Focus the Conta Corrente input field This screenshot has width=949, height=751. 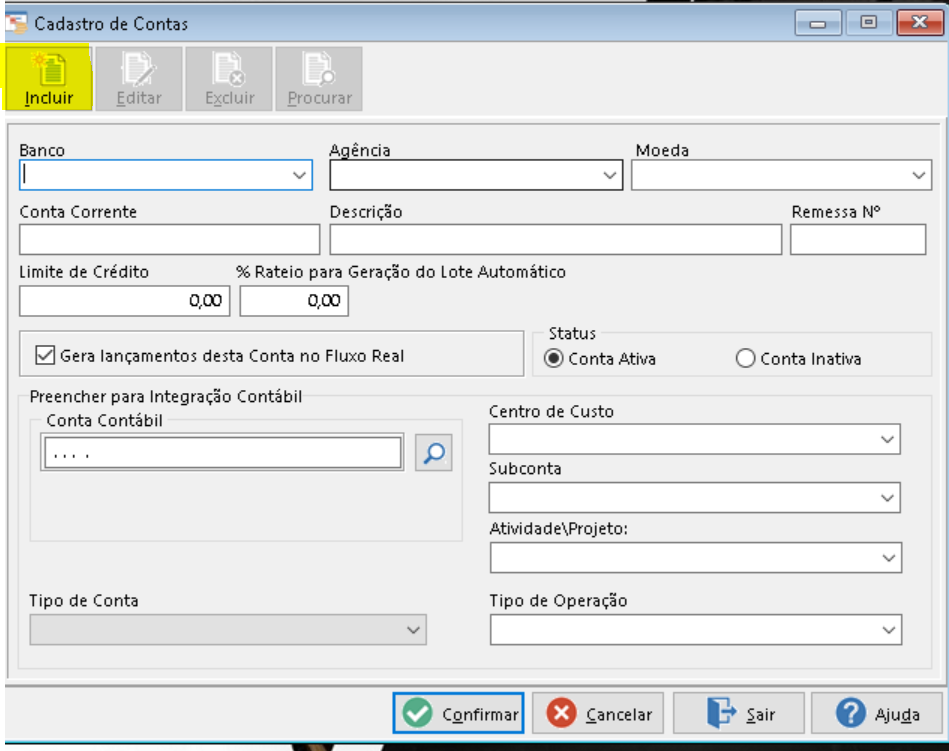169,239
